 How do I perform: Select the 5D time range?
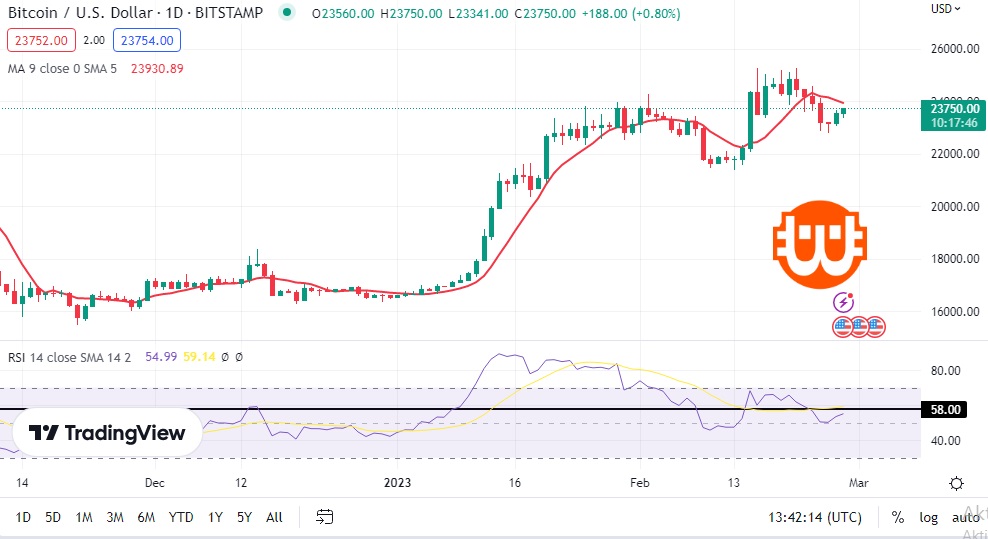[53, 517]
